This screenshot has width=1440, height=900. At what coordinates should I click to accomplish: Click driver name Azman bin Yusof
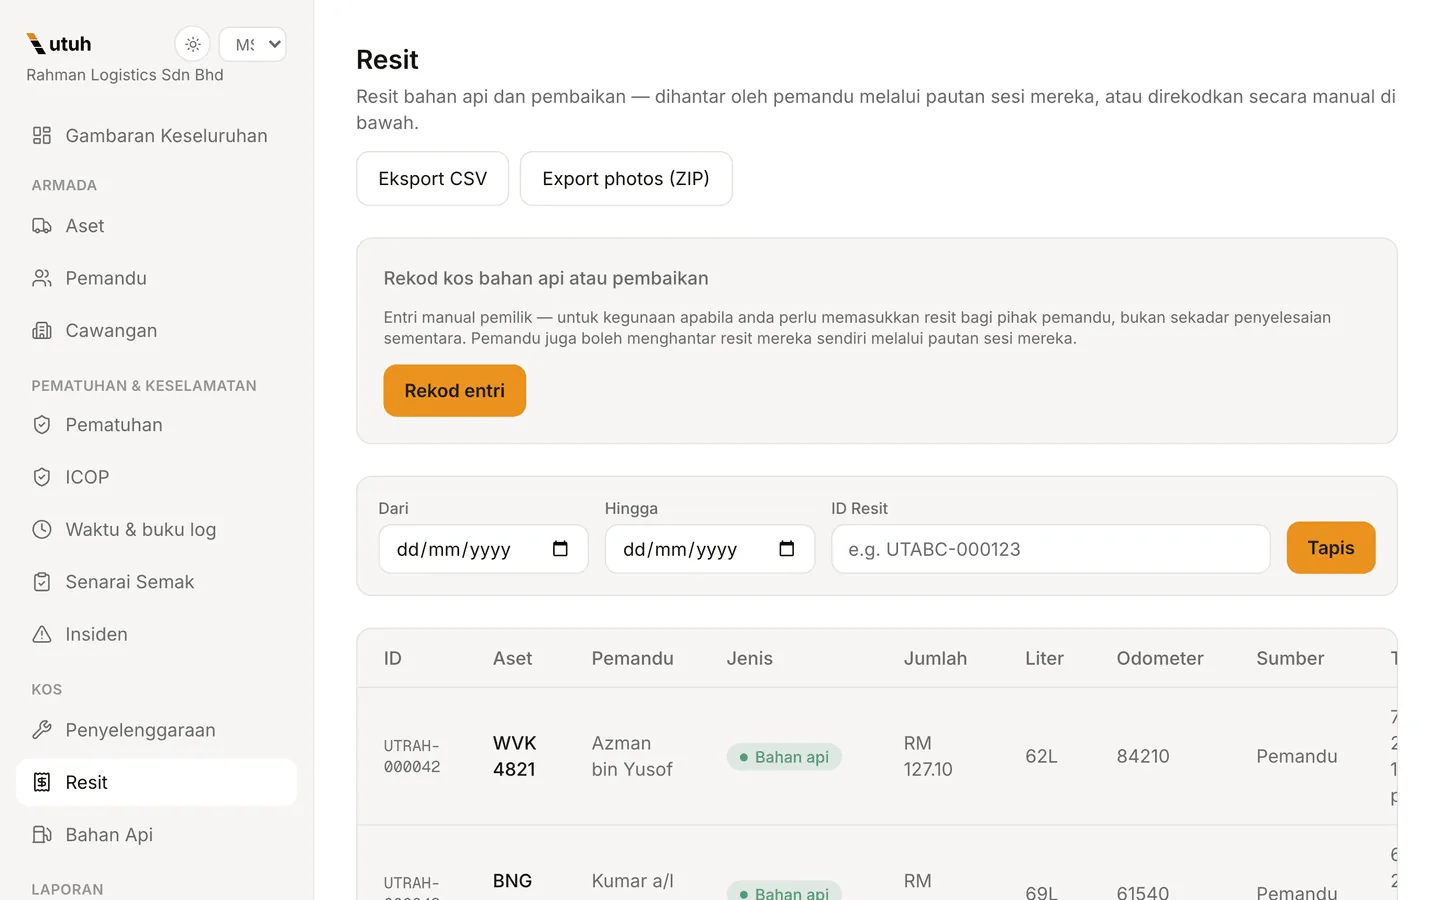(x=632, y=756)
